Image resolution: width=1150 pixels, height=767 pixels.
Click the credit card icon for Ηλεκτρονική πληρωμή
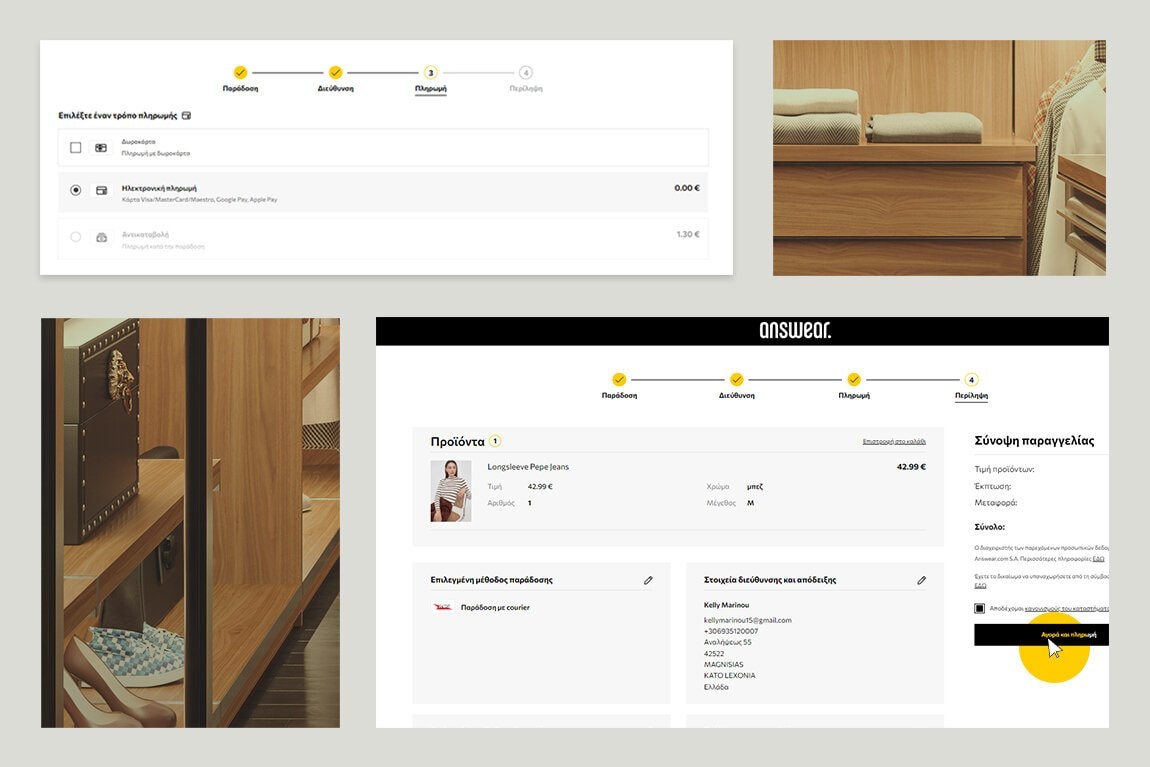pyautogui.click(x=101, y=190)
